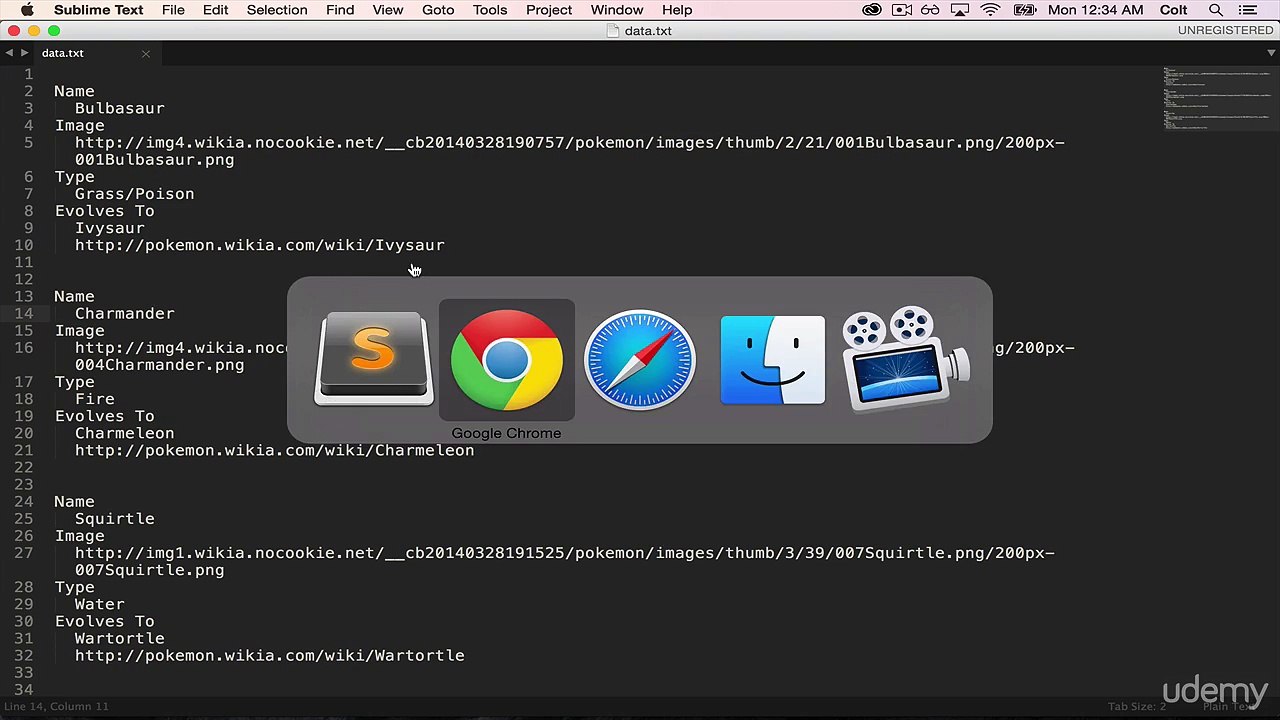Open the Colt user menu
1280x720 pixels.
[1174, 10]
